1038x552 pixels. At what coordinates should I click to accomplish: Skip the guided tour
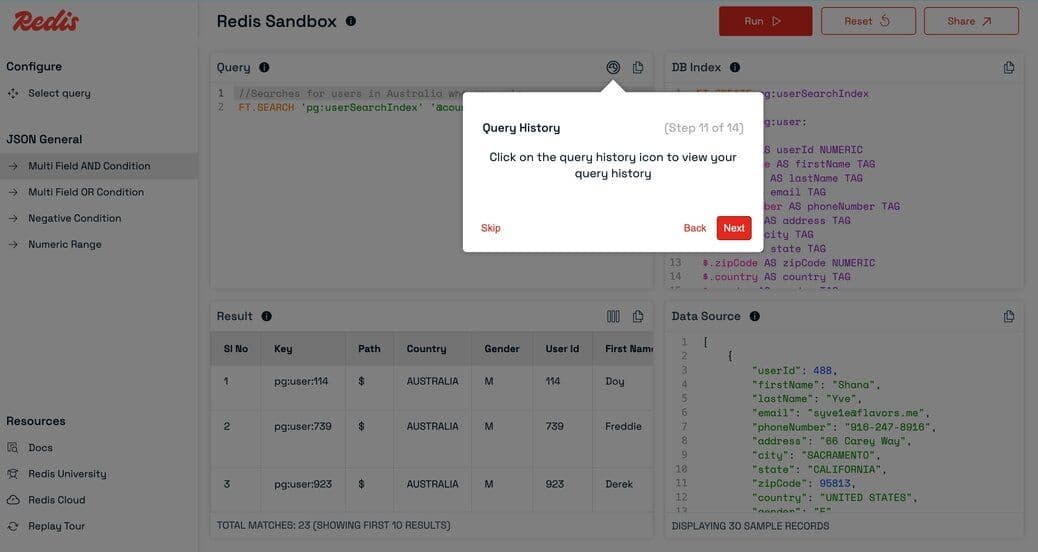(490, 228)
